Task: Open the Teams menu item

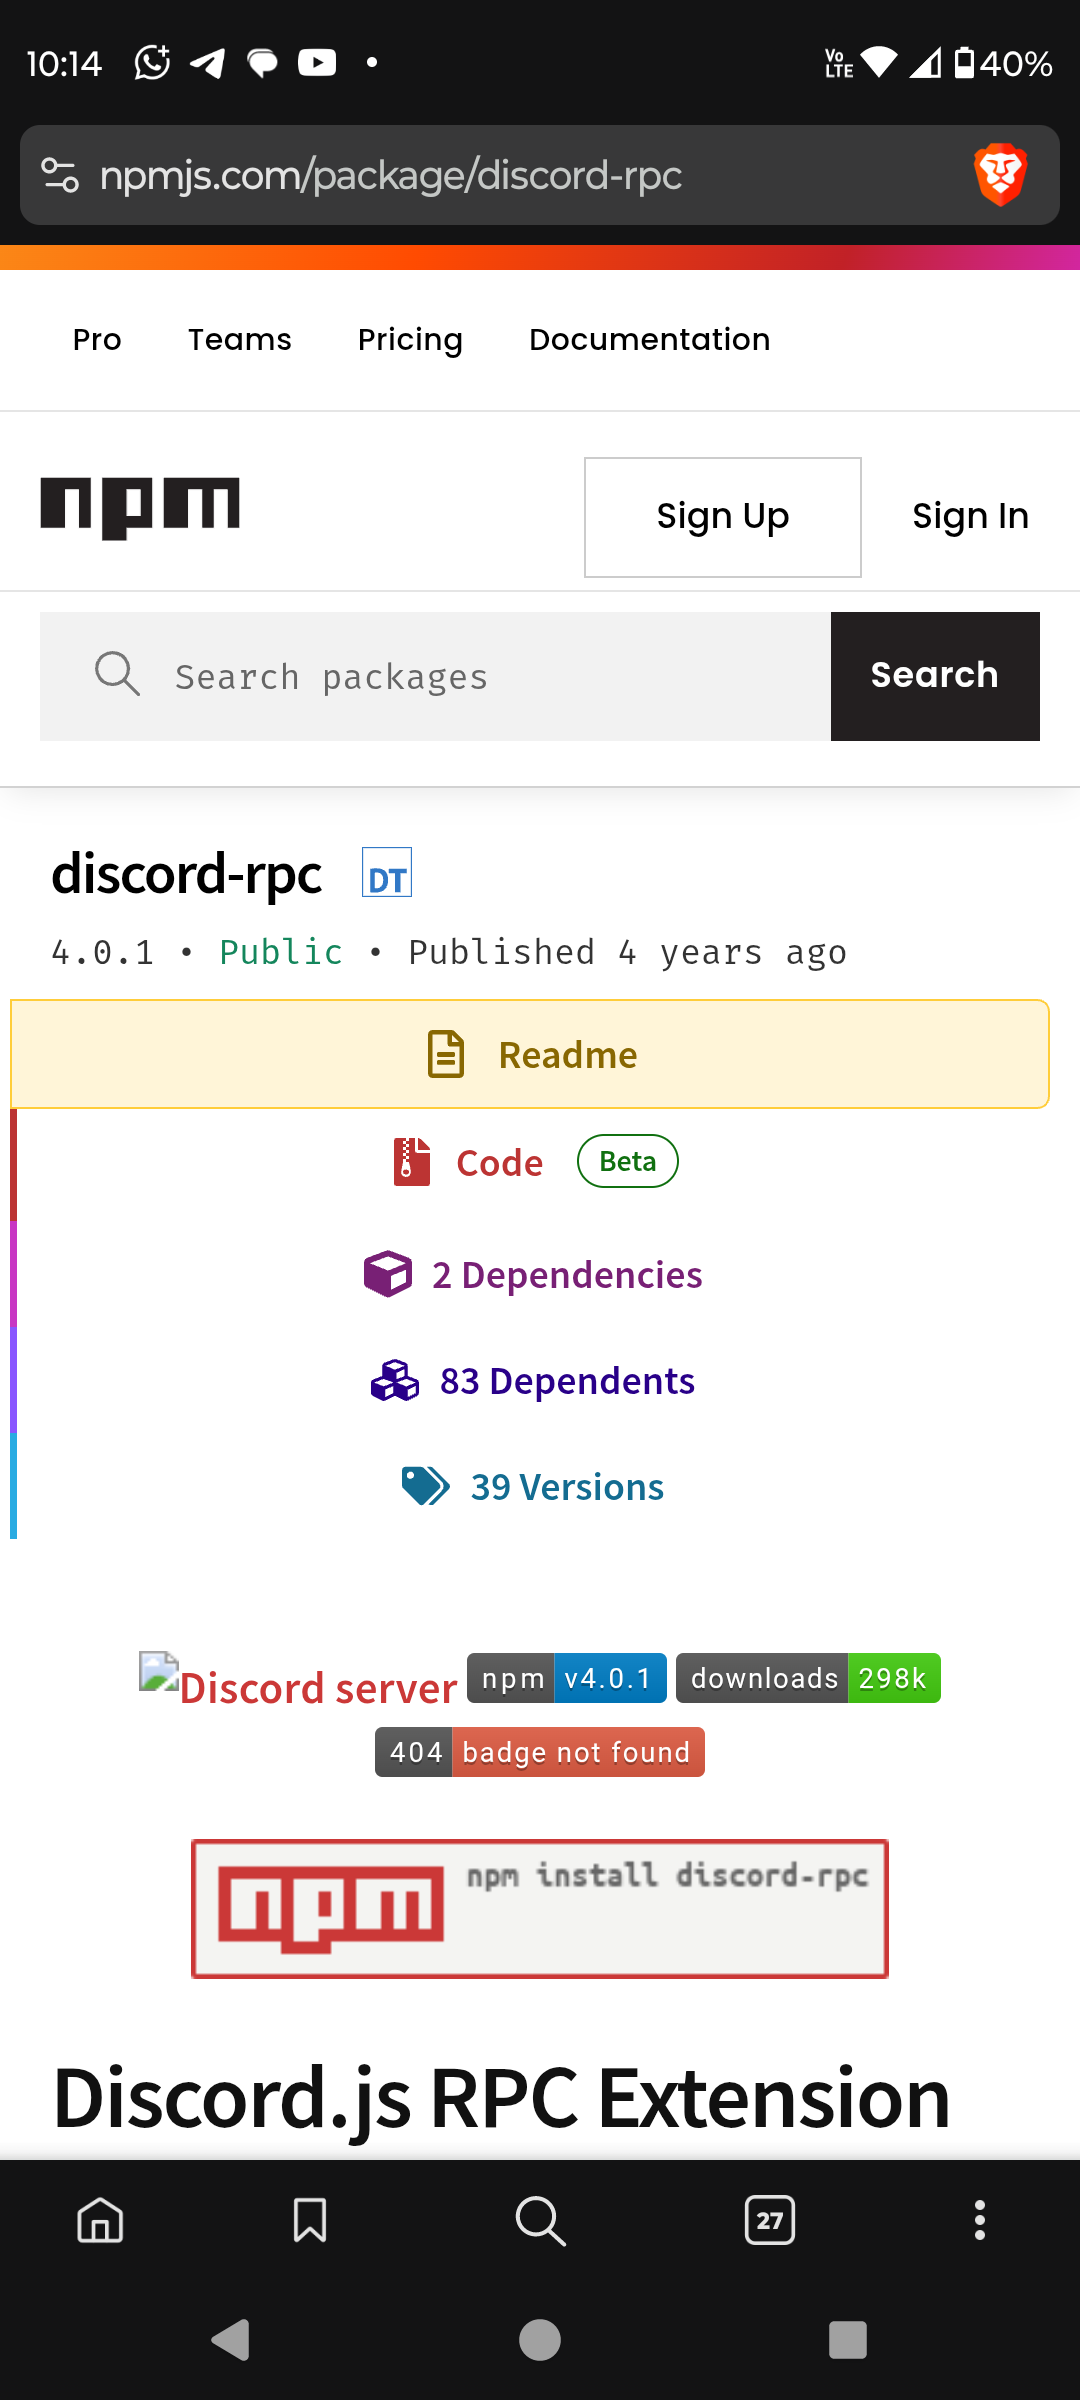Action: 240,340
